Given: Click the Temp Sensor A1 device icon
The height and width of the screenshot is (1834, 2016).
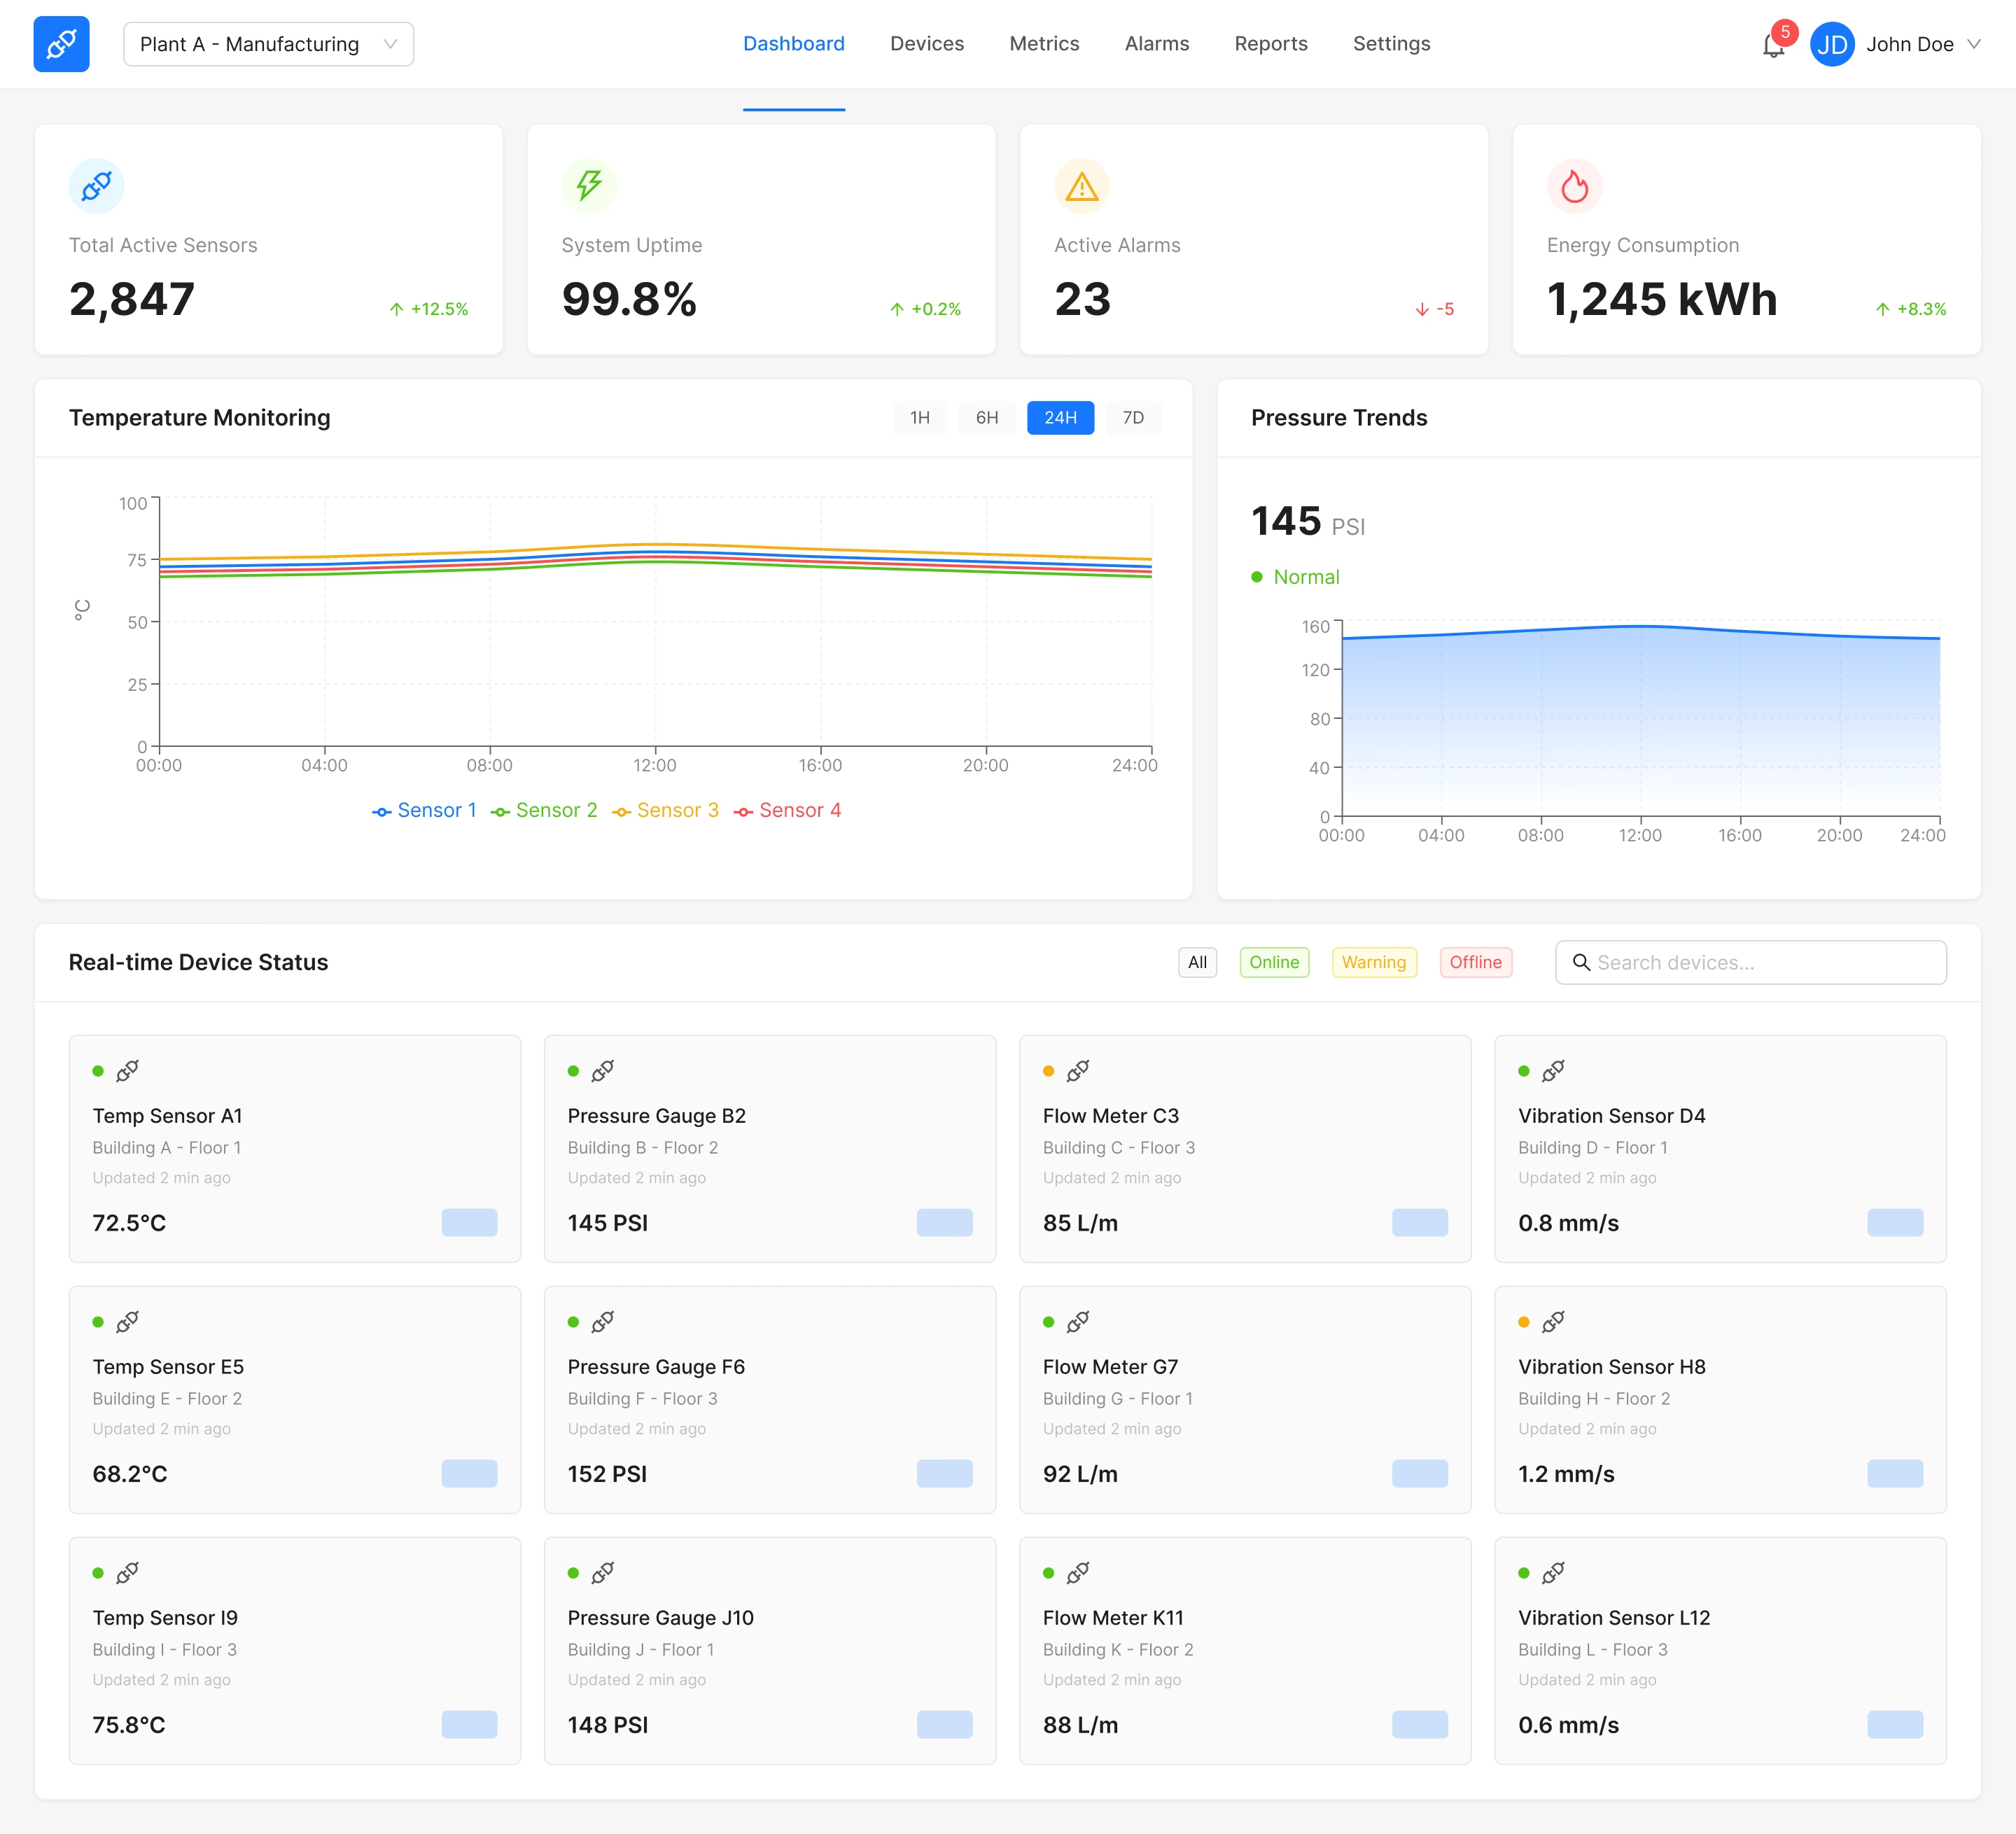Looking at the screenshot, I should 127,1071.
